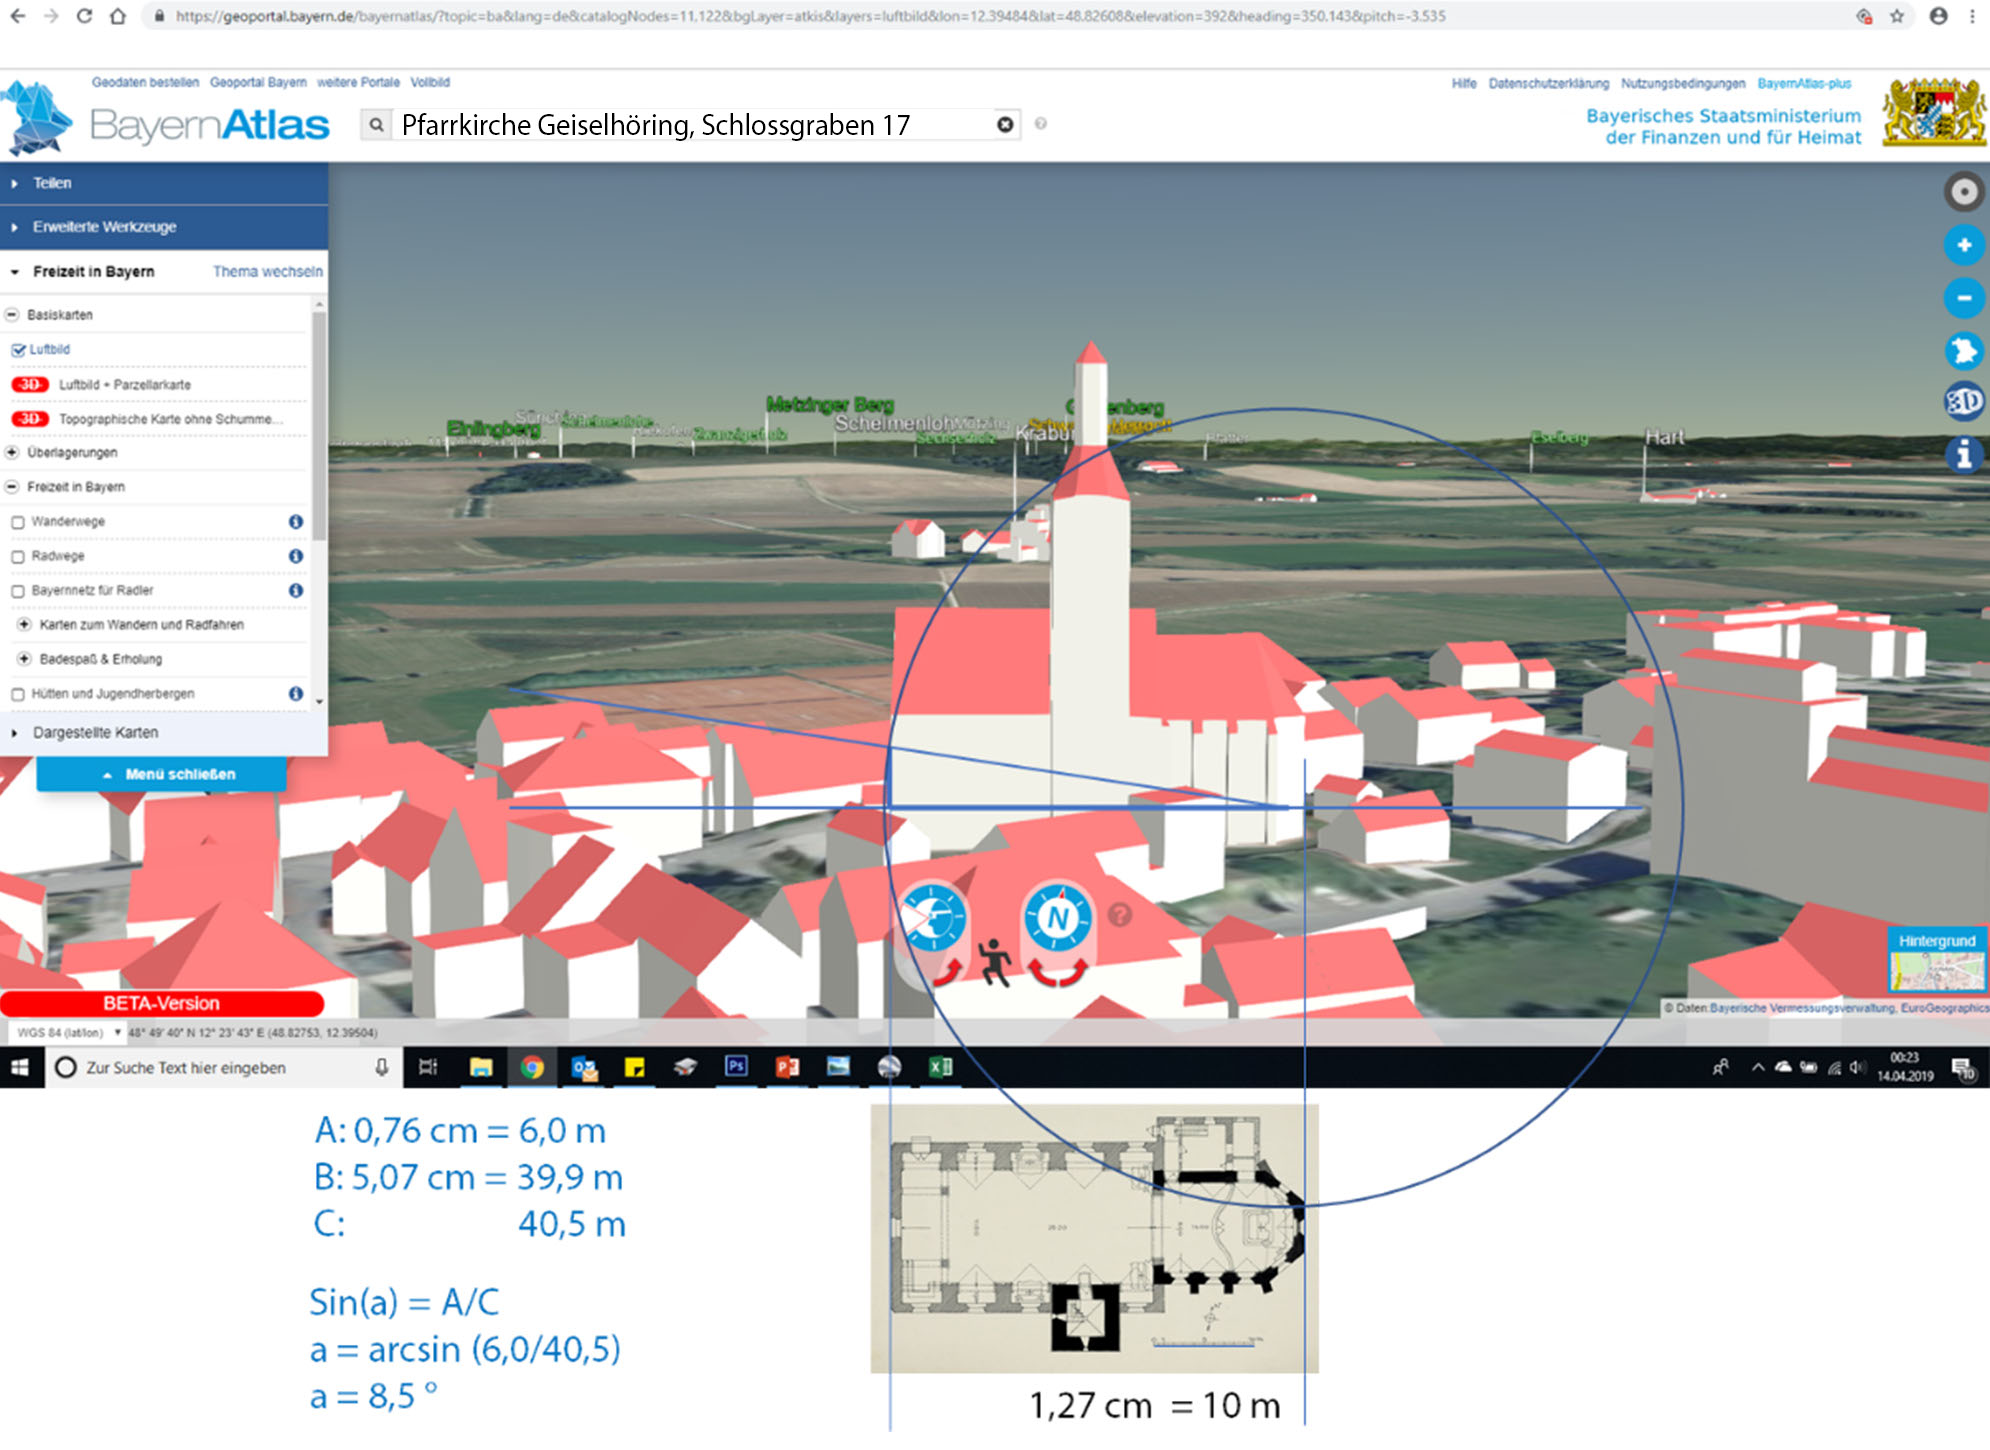Viewport: 1990px width, 1450px height.
Task: Expand the Teilen panel
Action: [52, 183]
